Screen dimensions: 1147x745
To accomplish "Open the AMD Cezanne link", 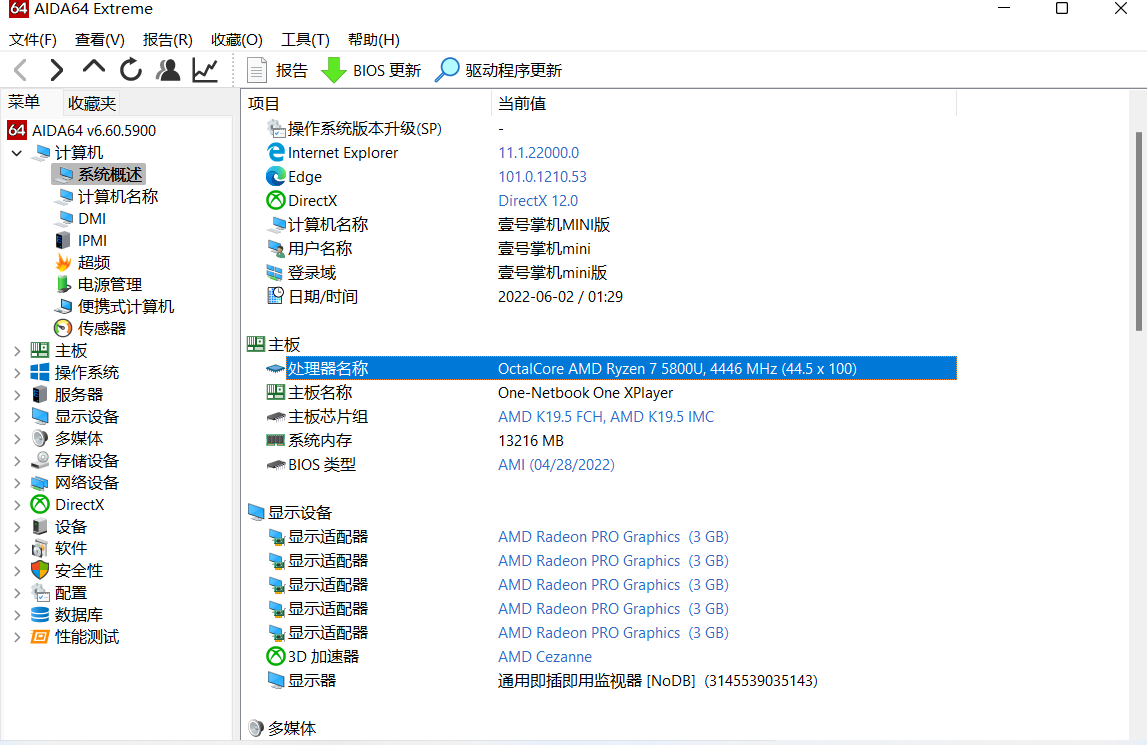I will point(545,656).
